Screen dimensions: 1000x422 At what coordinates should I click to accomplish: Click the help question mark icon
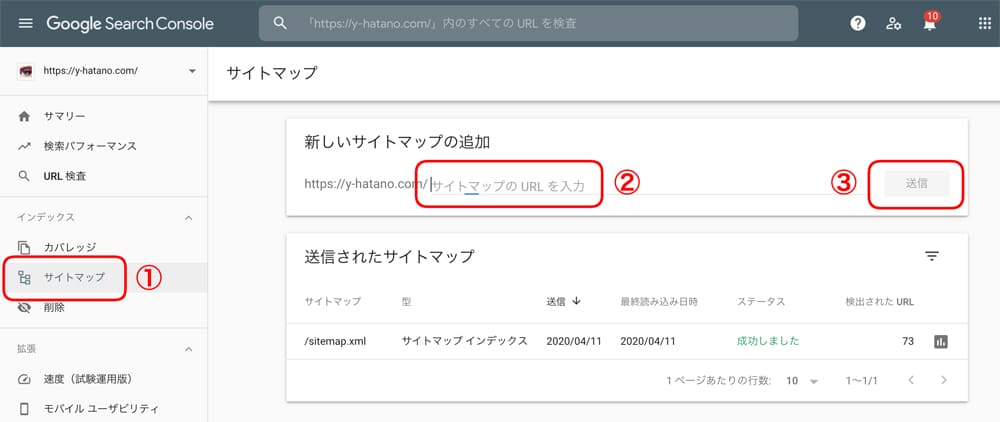(857, 23)
